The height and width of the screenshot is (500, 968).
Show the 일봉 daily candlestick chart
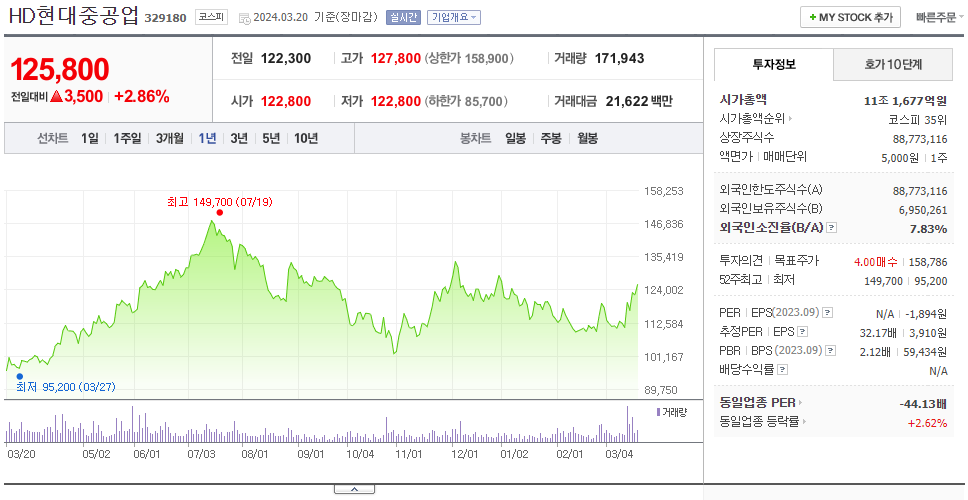pyautogui.click(x=515, y=138)
